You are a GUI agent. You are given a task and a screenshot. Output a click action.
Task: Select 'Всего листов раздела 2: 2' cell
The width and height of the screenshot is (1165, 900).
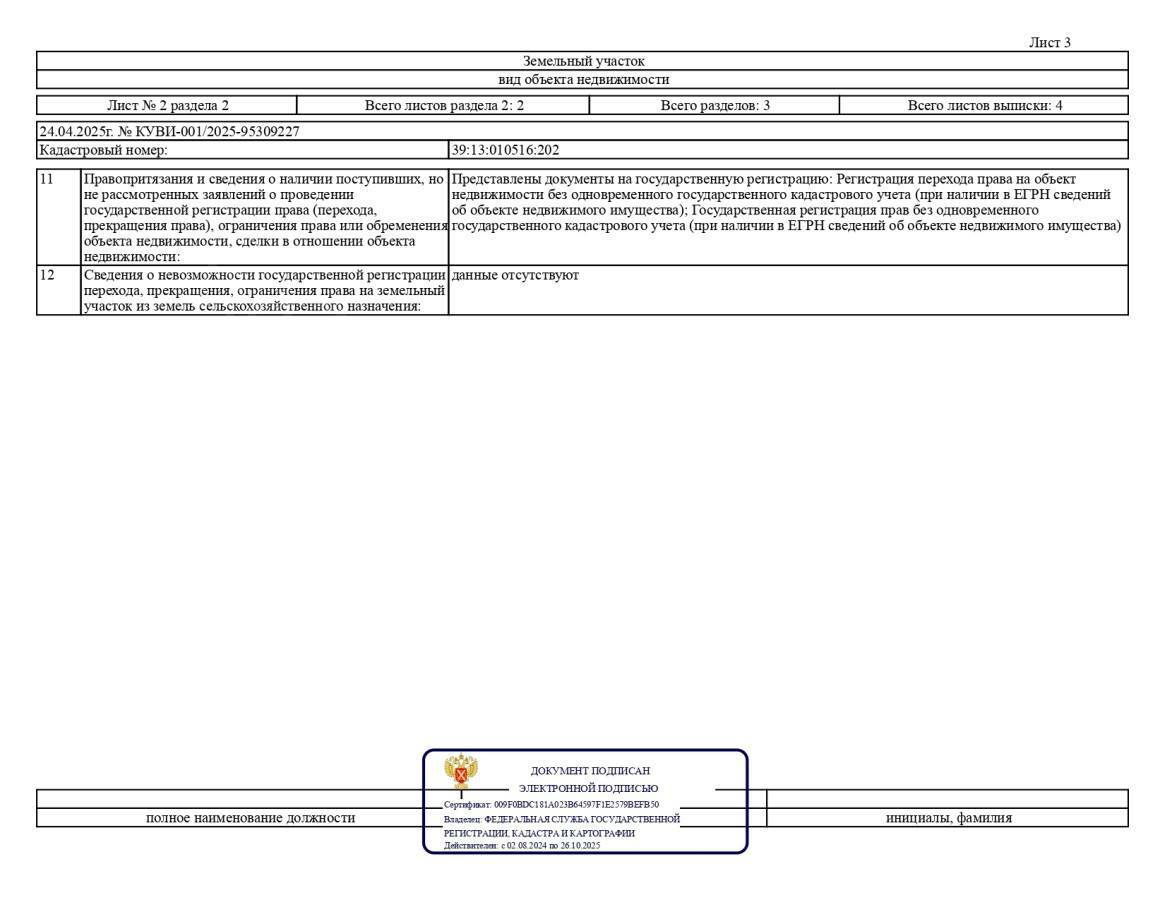444,105
